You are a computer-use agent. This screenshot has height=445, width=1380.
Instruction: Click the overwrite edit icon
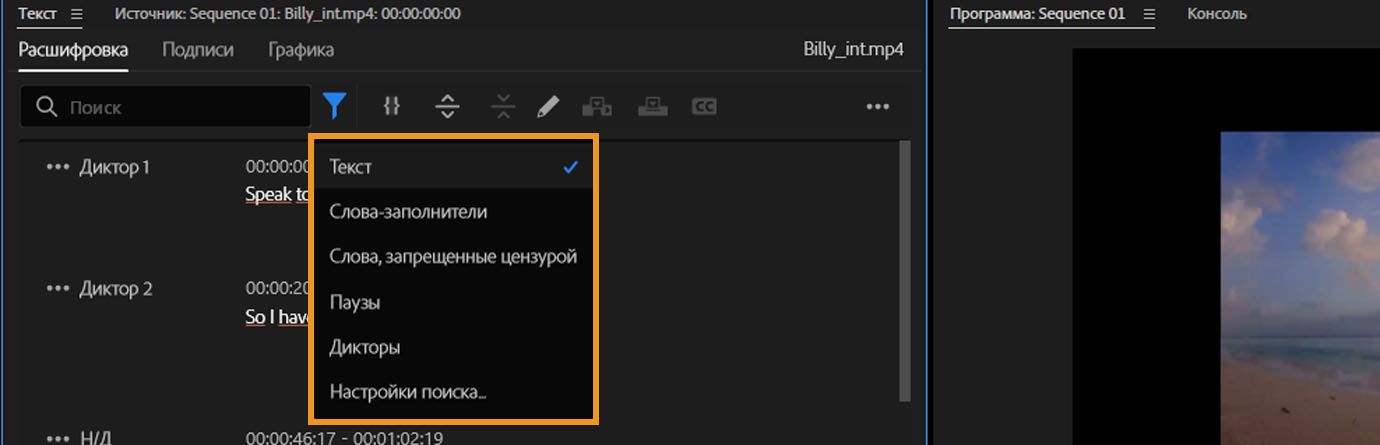coord(652,106)
